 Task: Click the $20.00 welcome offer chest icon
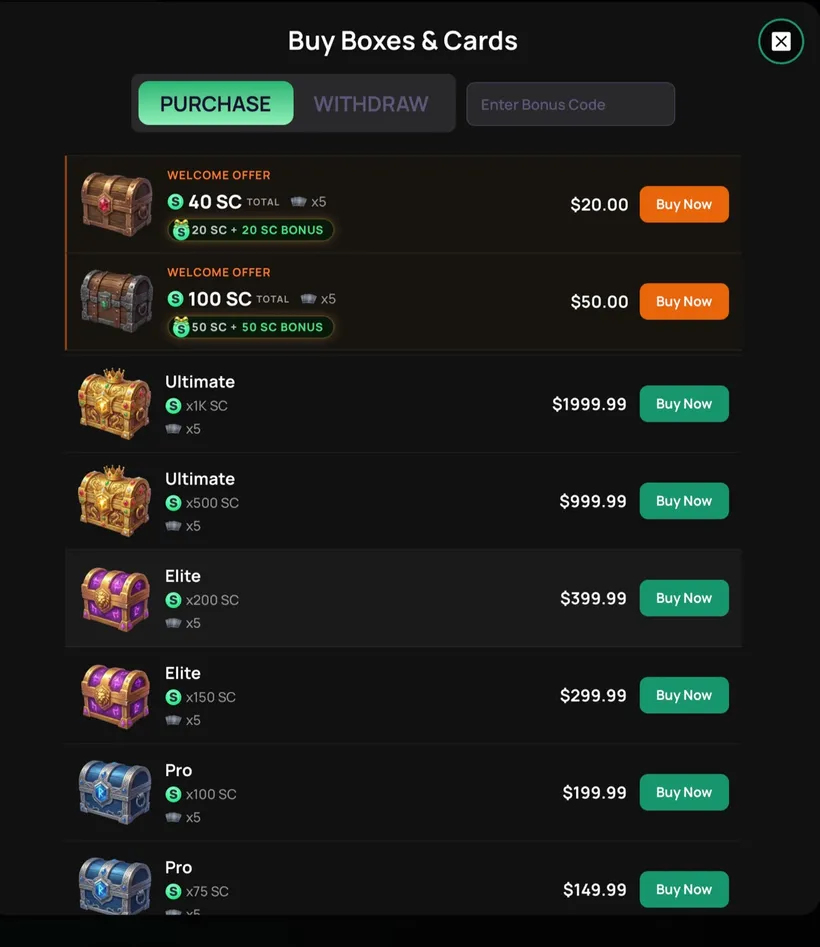tap(117, 204)
